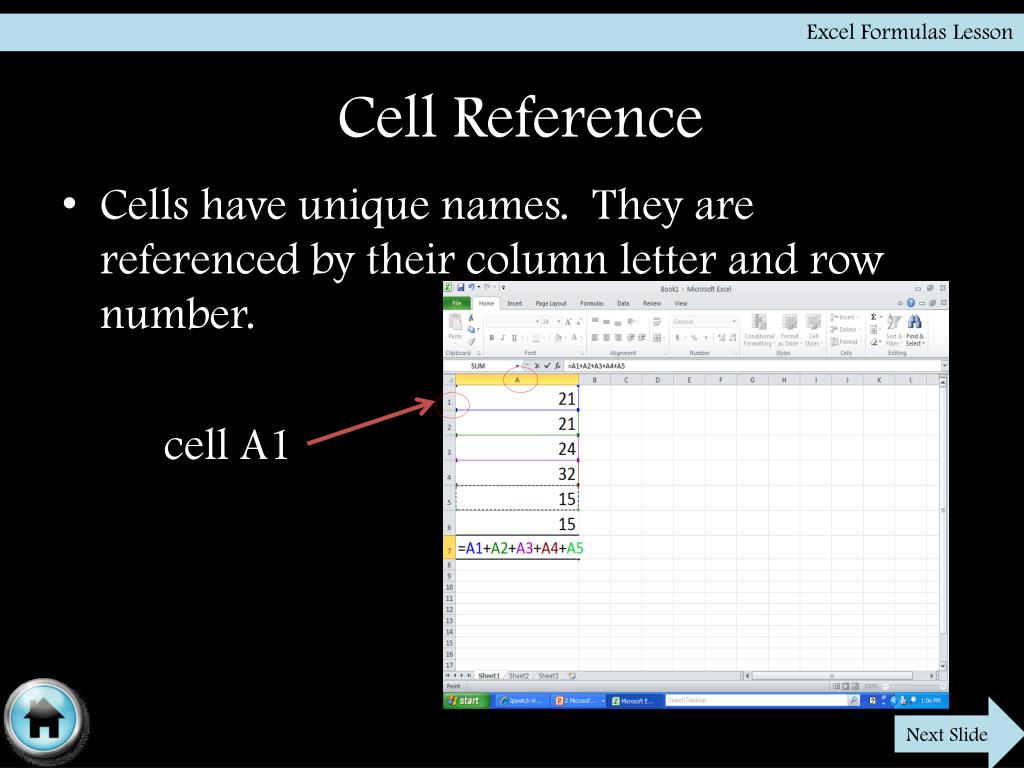Click the Accounting dollar format icon
Image resolution: width=1024 pixels, height=768 pixels.
(677, 338)
